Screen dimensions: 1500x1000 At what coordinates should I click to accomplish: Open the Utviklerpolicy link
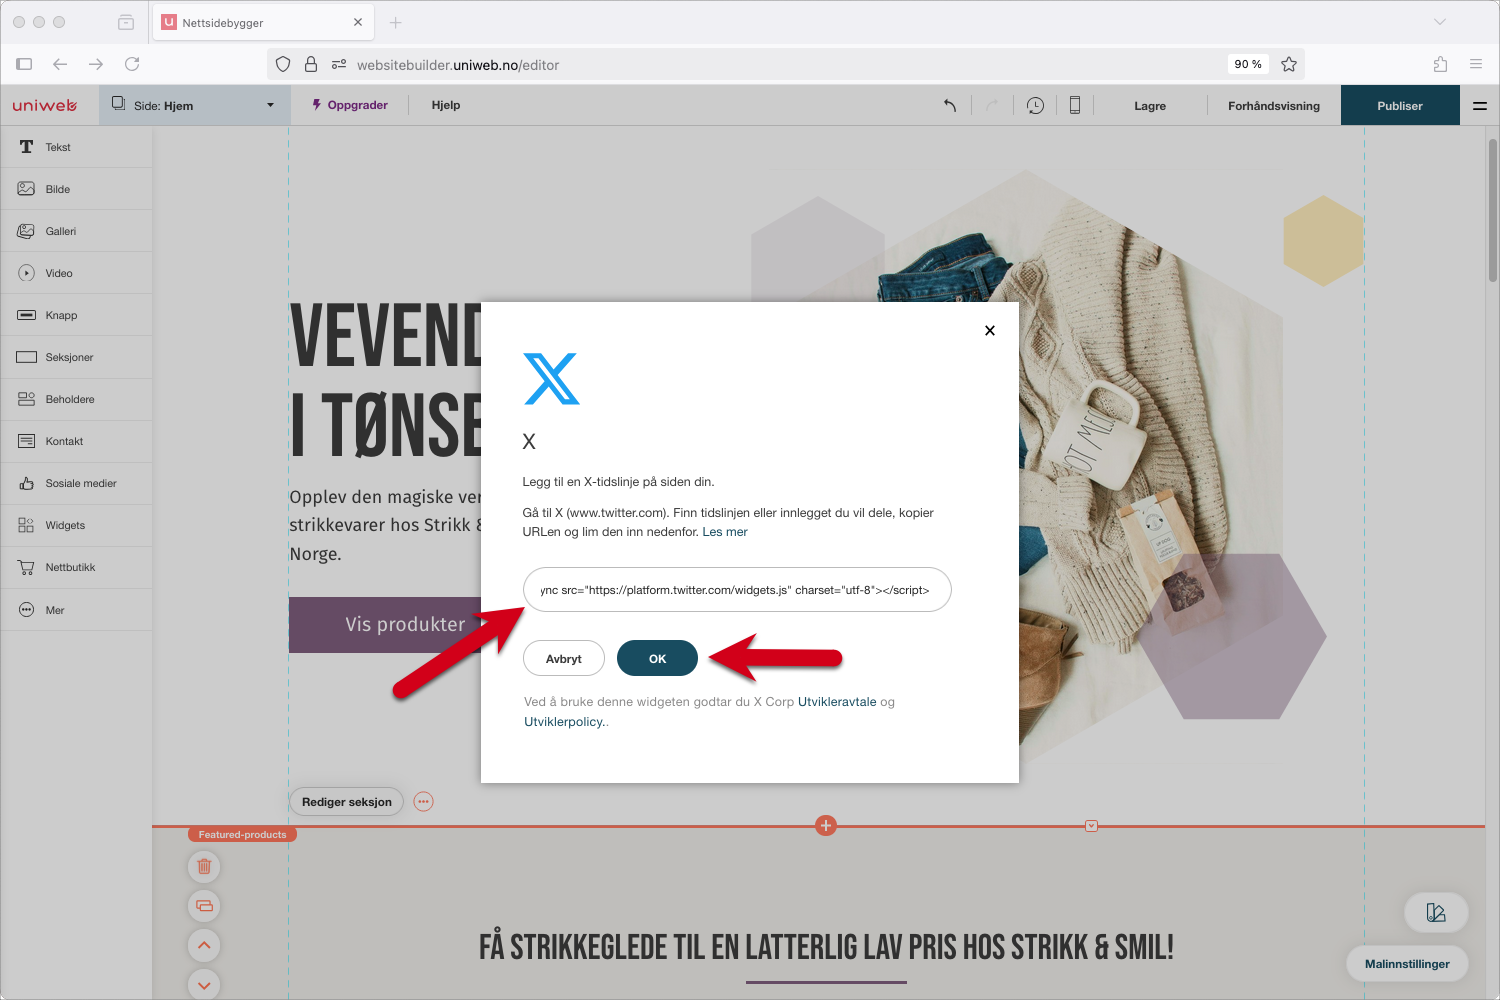[564, 722]
